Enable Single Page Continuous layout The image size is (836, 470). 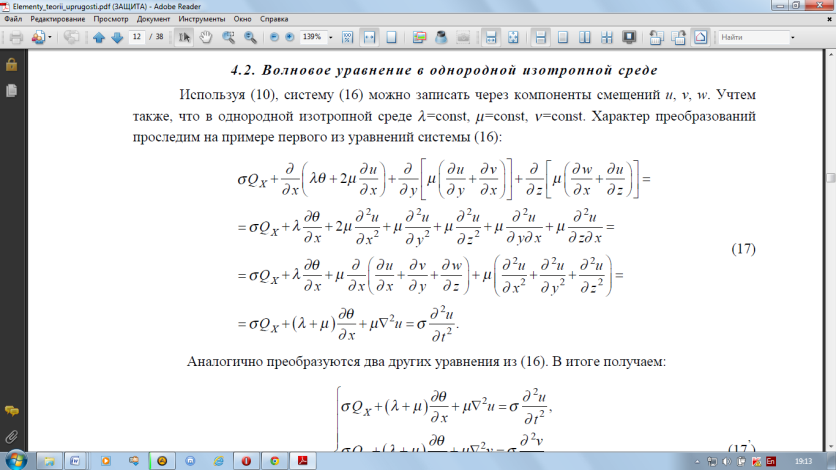(541, 37)
